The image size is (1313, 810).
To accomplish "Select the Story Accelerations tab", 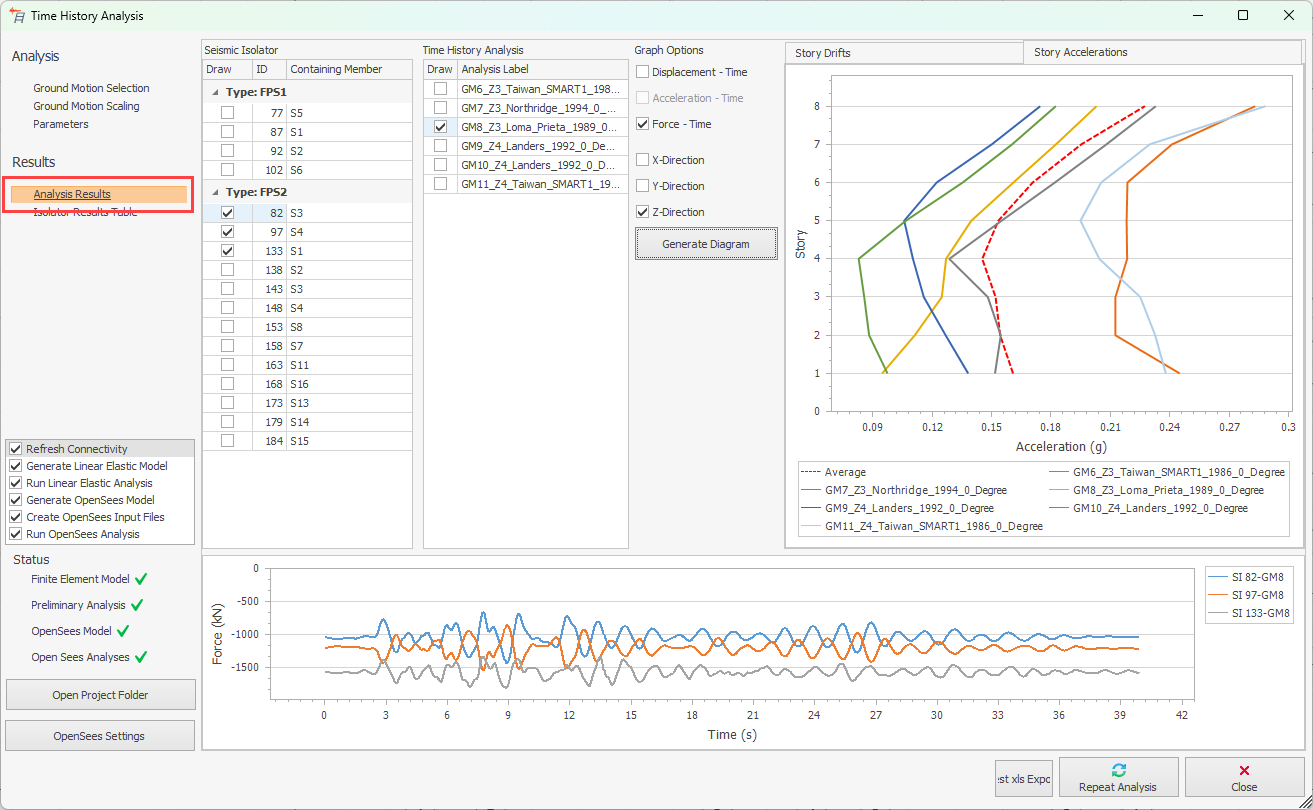I will tap(1080, 52).
